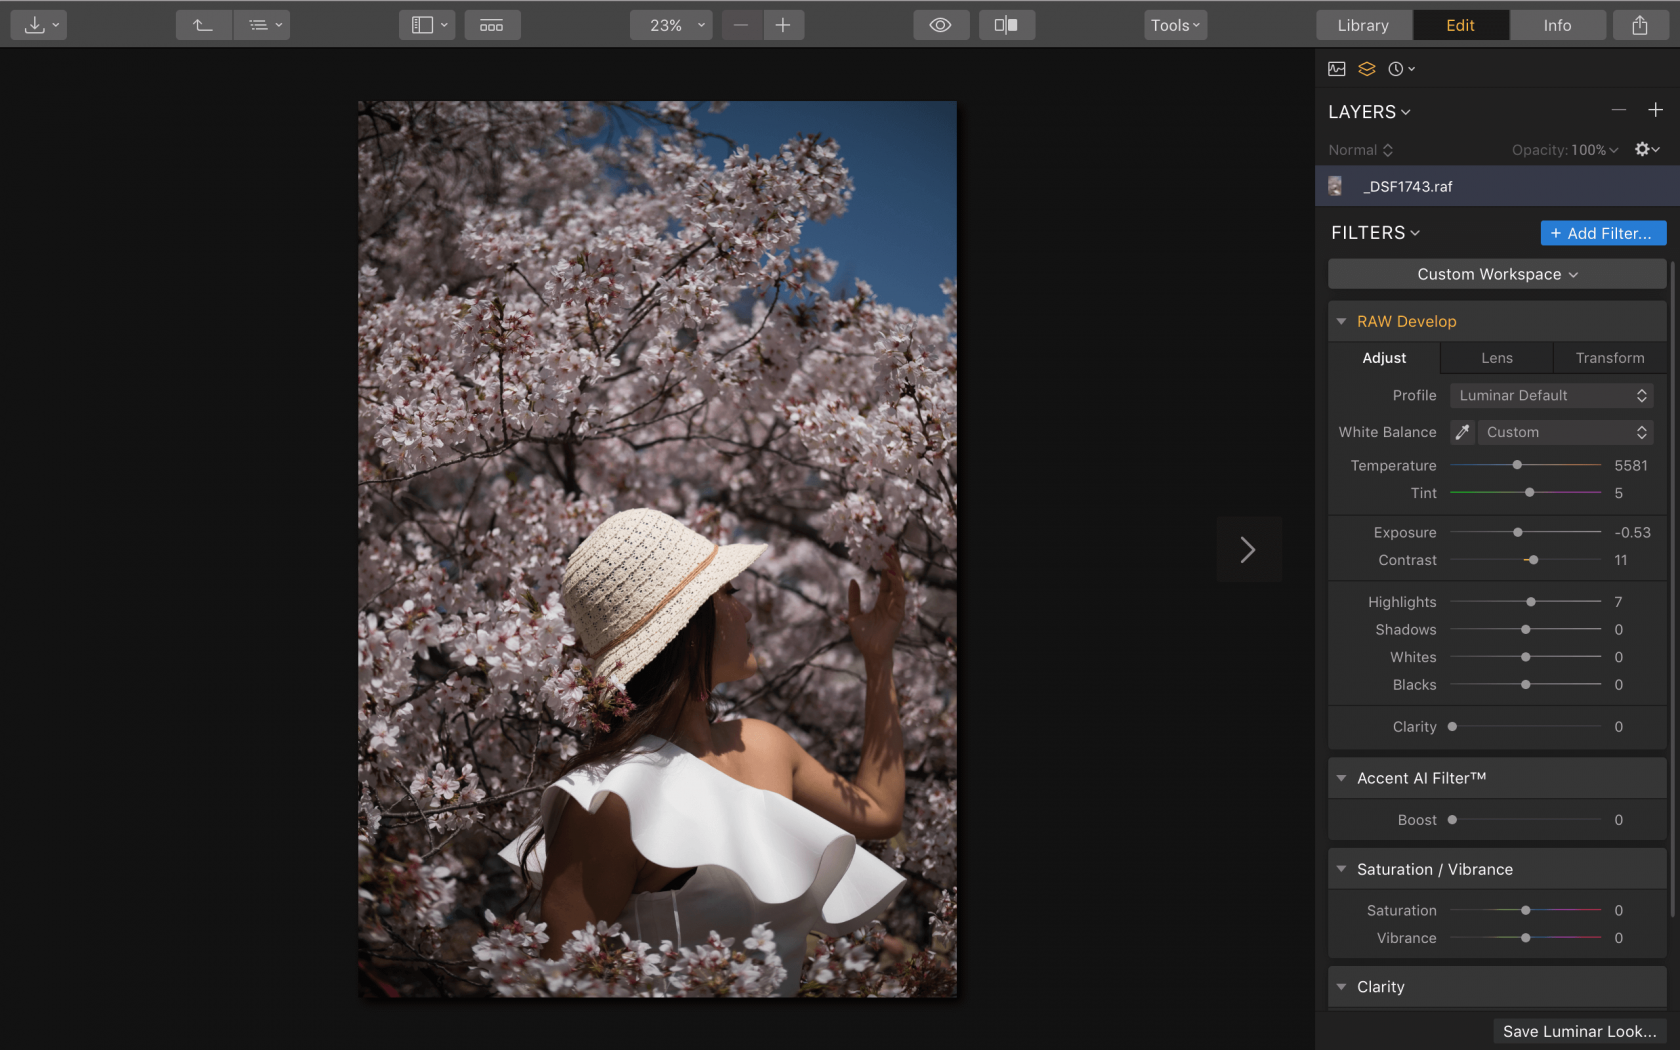Open the import images button
The height and width of the screenshot is (1050, 1680).
coord(38,25)
